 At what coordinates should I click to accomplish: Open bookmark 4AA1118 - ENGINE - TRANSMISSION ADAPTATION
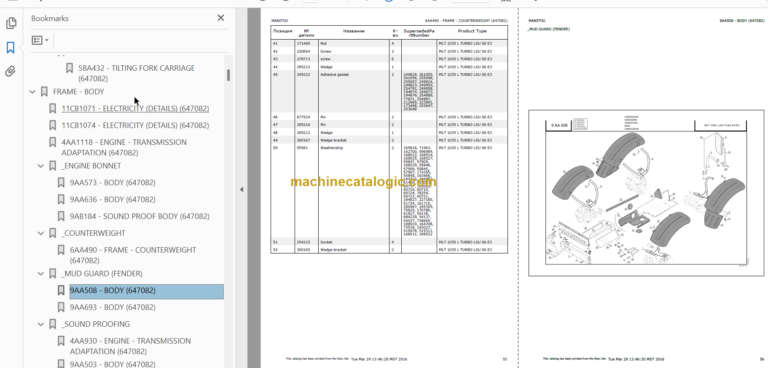(x=124, y=147)
